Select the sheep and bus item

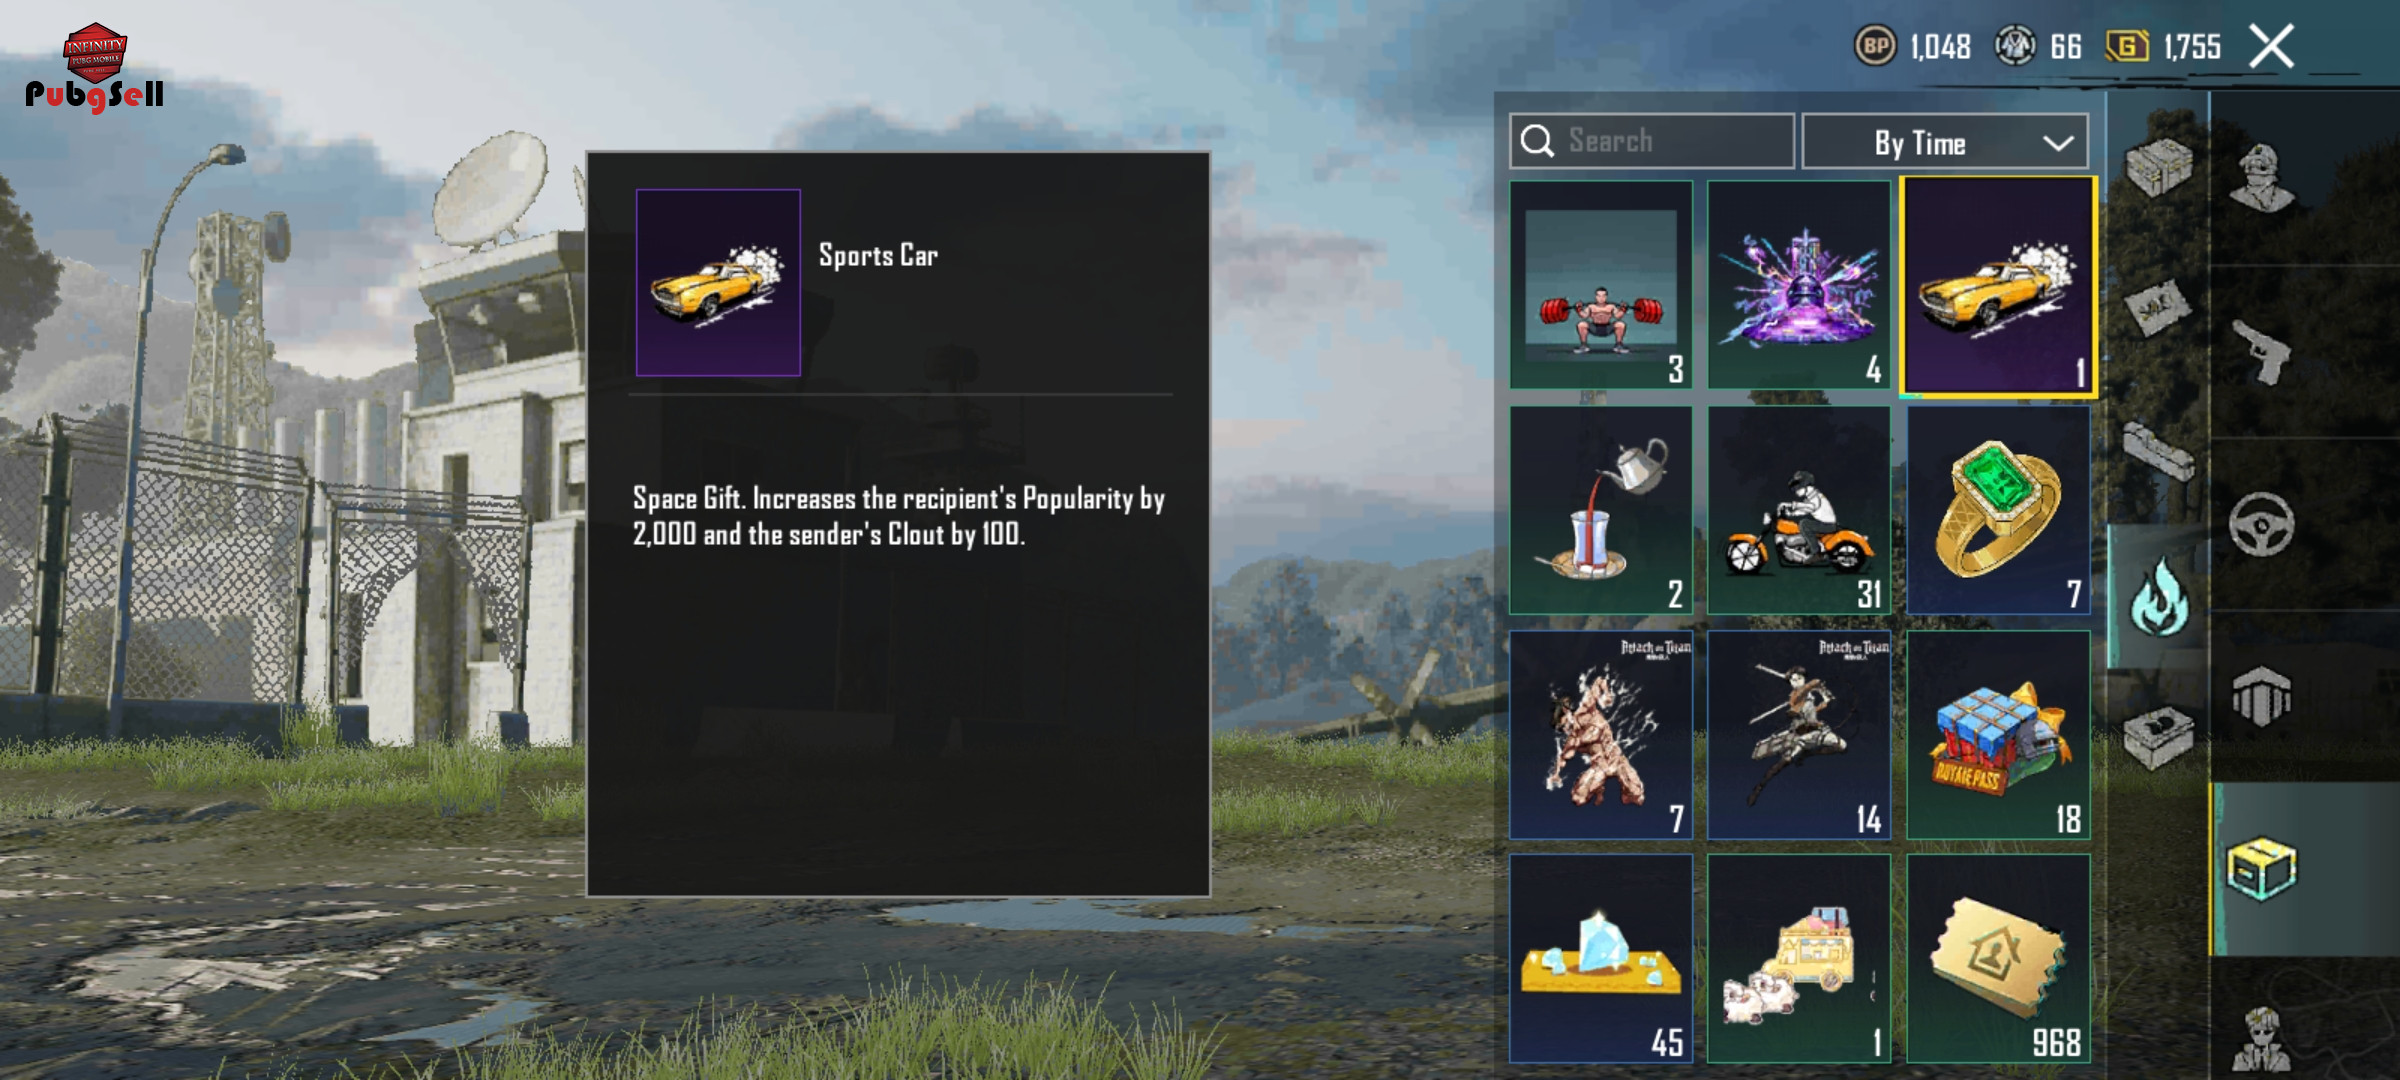click(1799, 959)
